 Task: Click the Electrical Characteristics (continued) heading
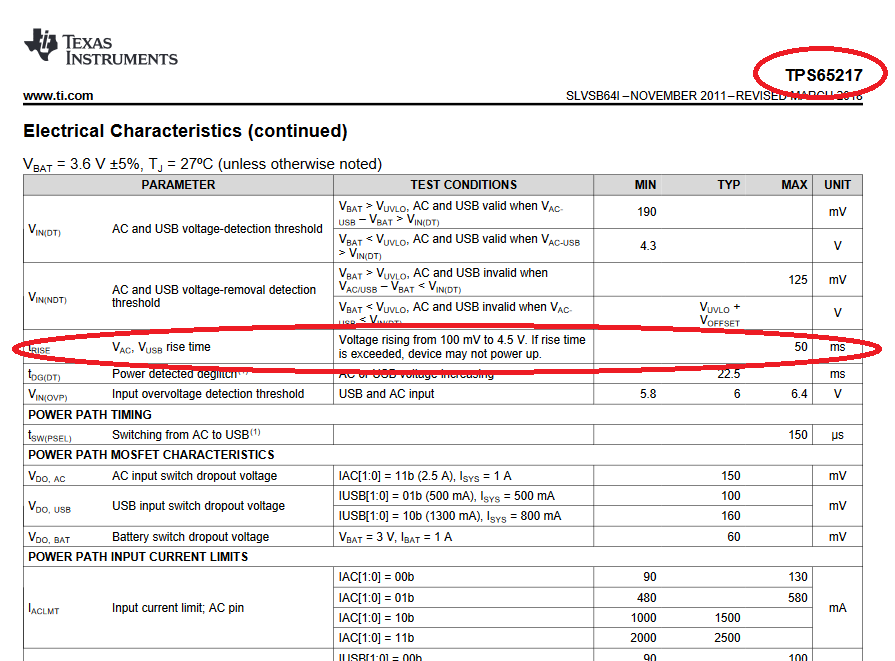tap(185, 131)
